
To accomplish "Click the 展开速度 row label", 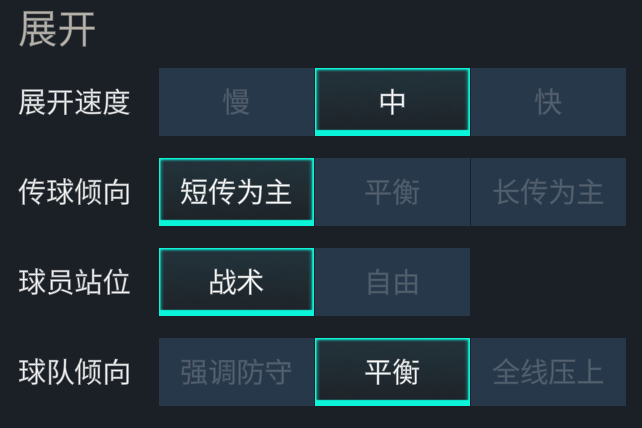I will (x=75, y=102).
